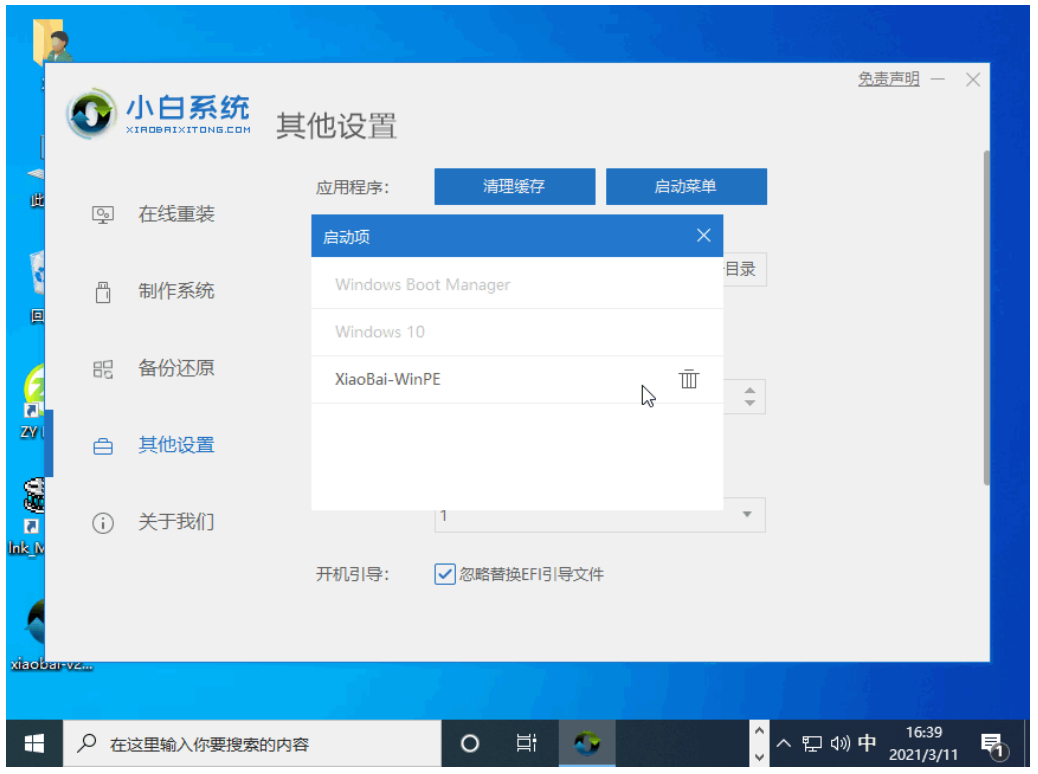Open 制作系统 from the sidebar
The width and height of the screenshot is (1038, 774).
176,291
